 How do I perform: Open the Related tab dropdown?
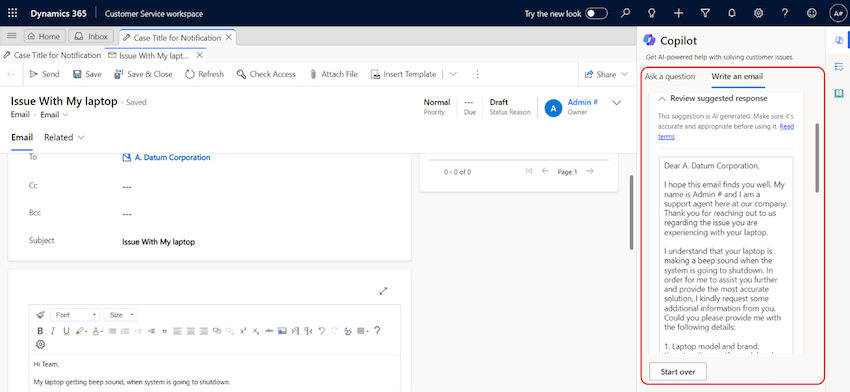click(65, 137)
